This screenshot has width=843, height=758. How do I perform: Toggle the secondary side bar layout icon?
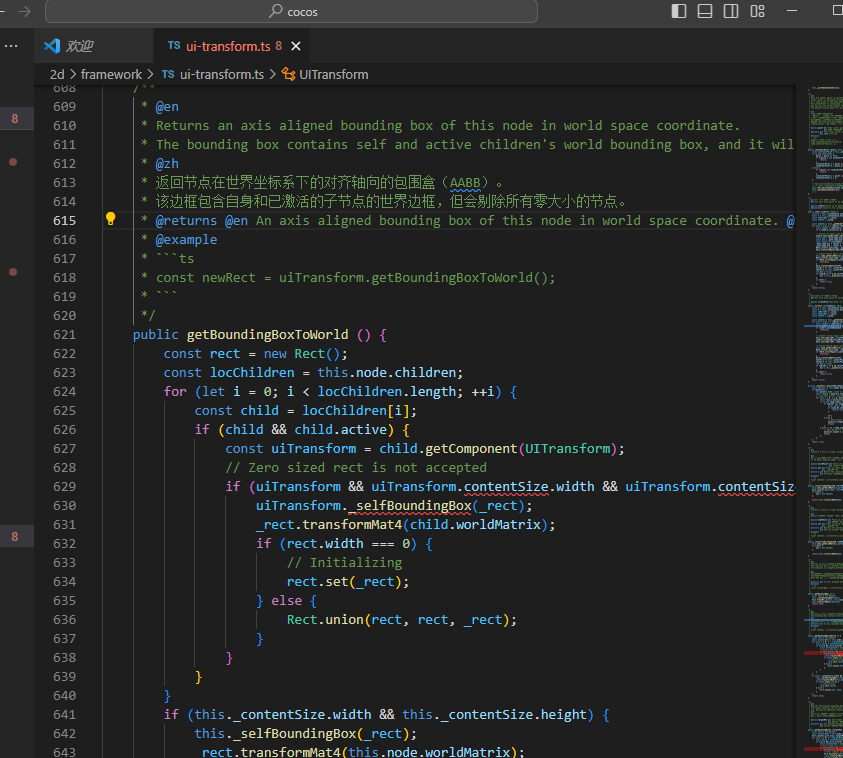(731, 11)
